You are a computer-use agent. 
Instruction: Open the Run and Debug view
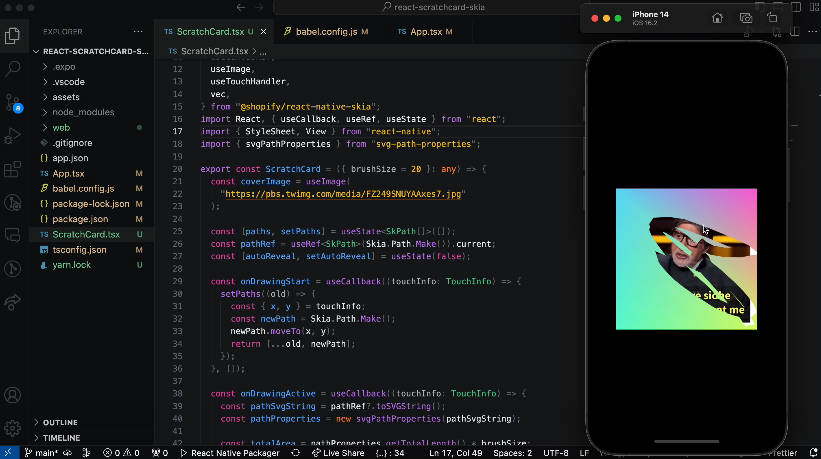[13, 136]
